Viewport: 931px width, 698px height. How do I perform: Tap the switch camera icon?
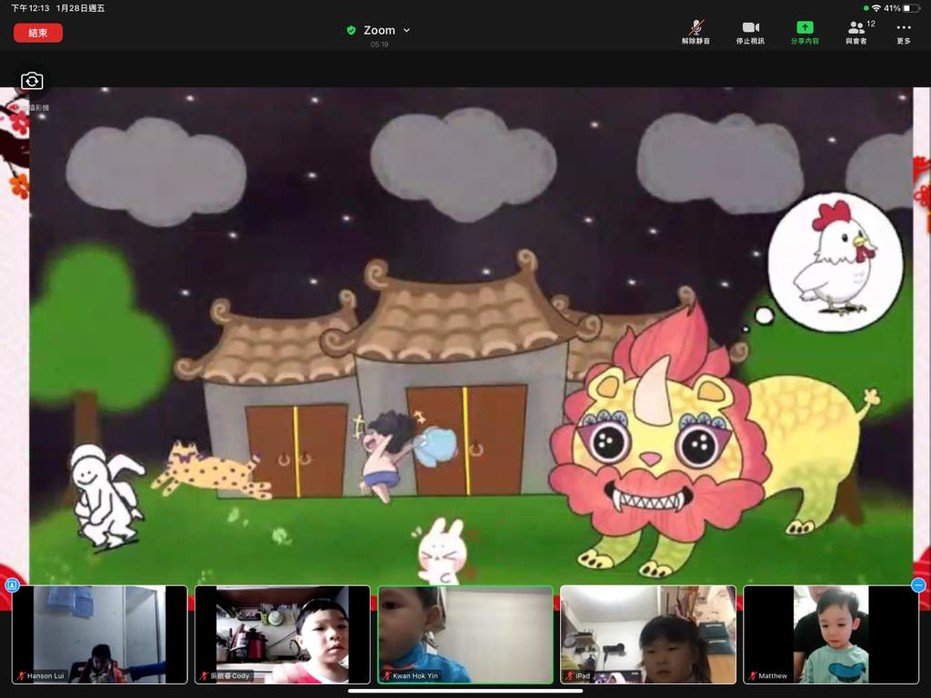click(x=32, y=81)
